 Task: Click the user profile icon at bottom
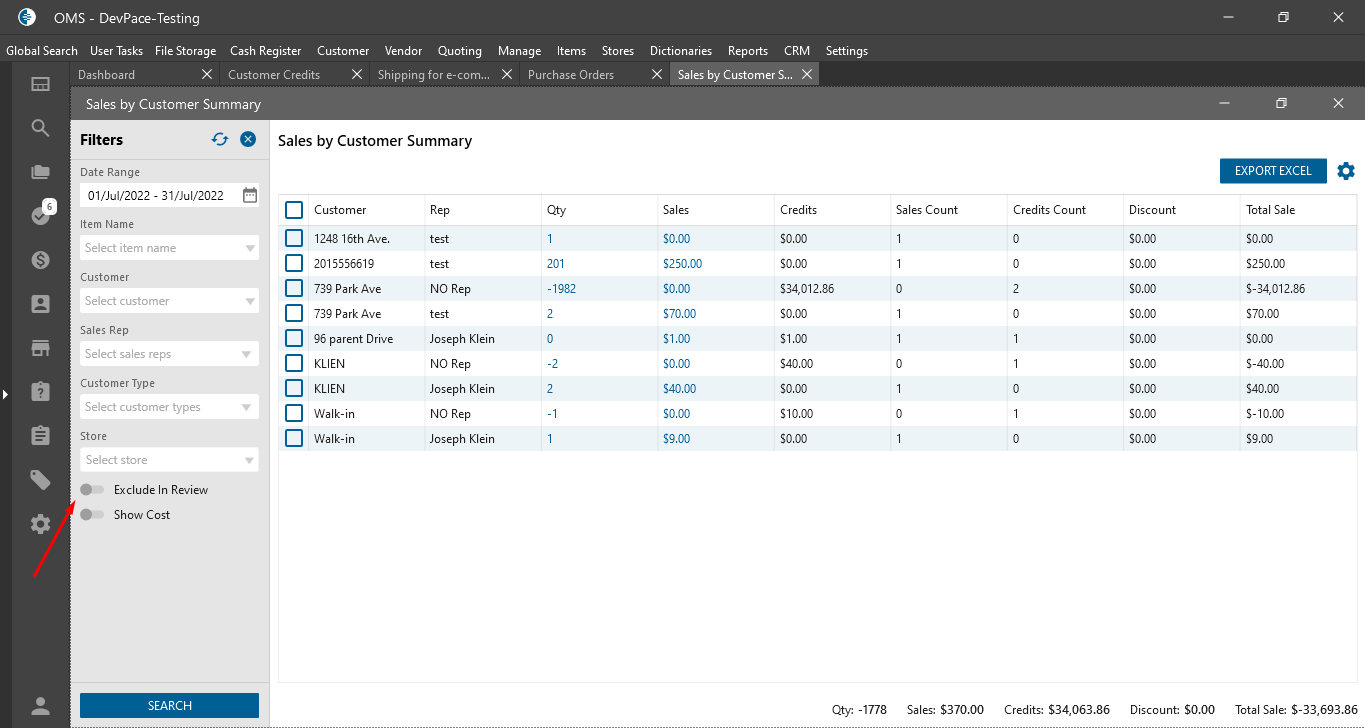[40, 706]
